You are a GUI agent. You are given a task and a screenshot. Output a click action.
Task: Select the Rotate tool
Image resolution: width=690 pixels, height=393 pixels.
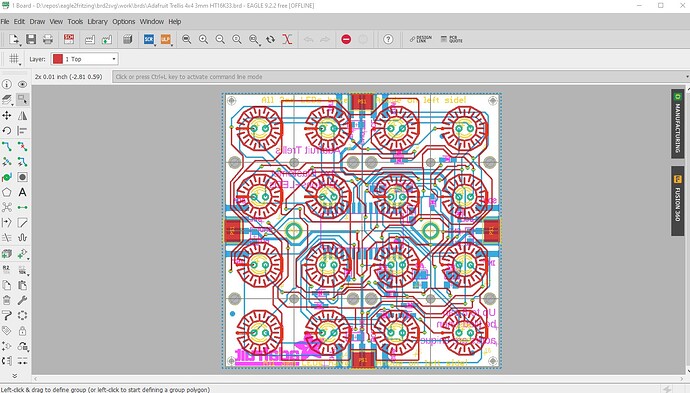coord(7,131)
